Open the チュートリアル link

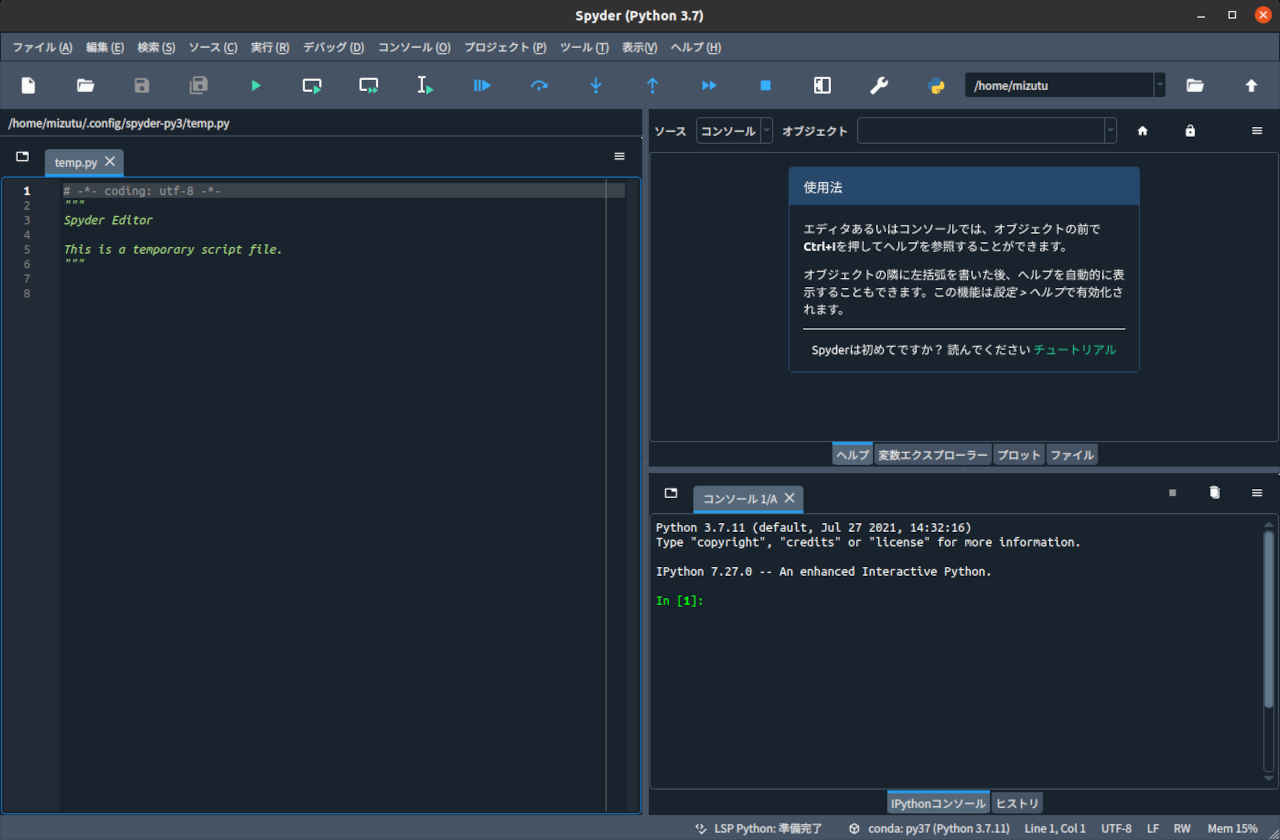point(1075,350)
